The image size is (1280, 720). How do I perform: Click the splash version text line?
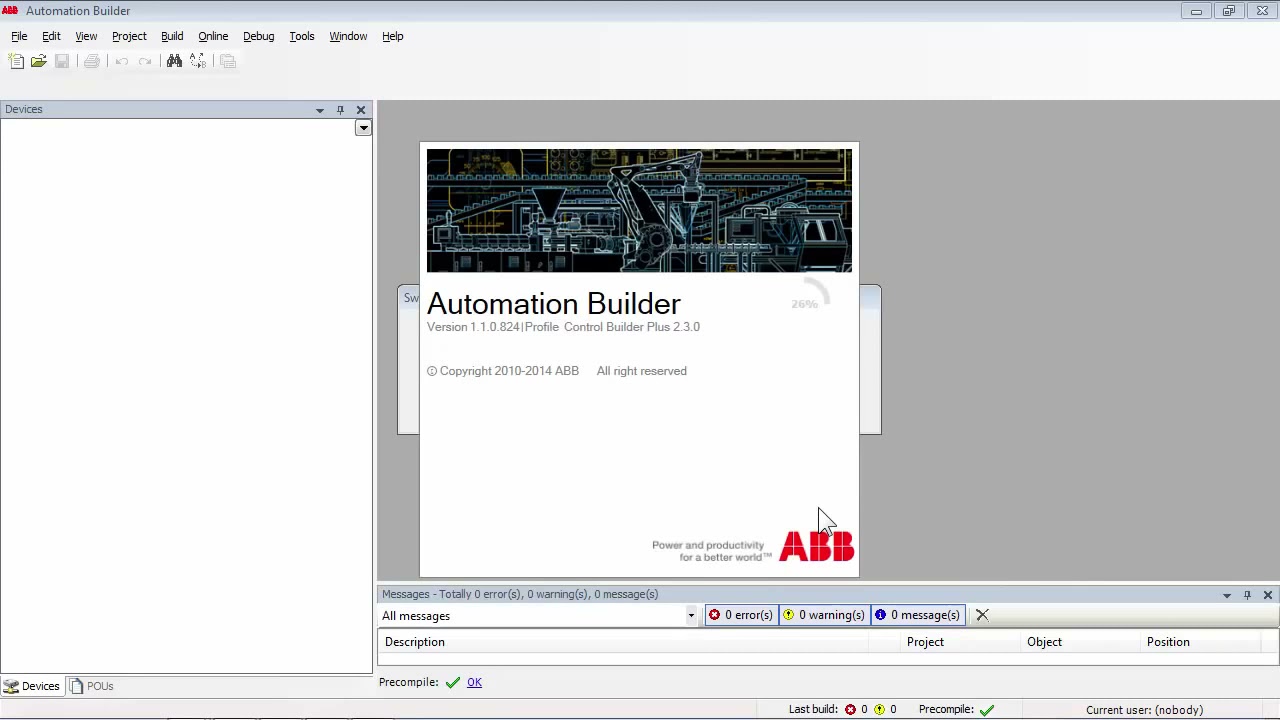[563, 327]
